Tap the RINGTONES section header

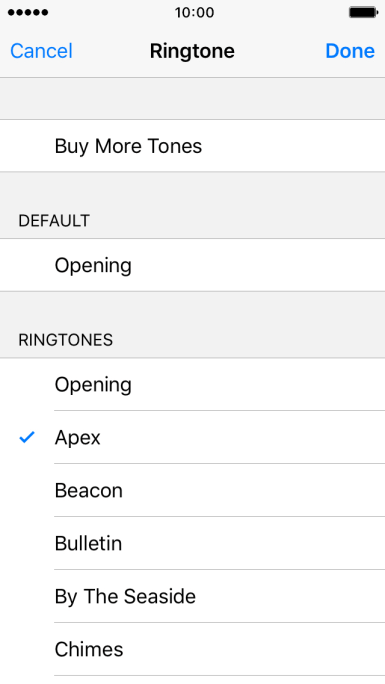[65, 340]
